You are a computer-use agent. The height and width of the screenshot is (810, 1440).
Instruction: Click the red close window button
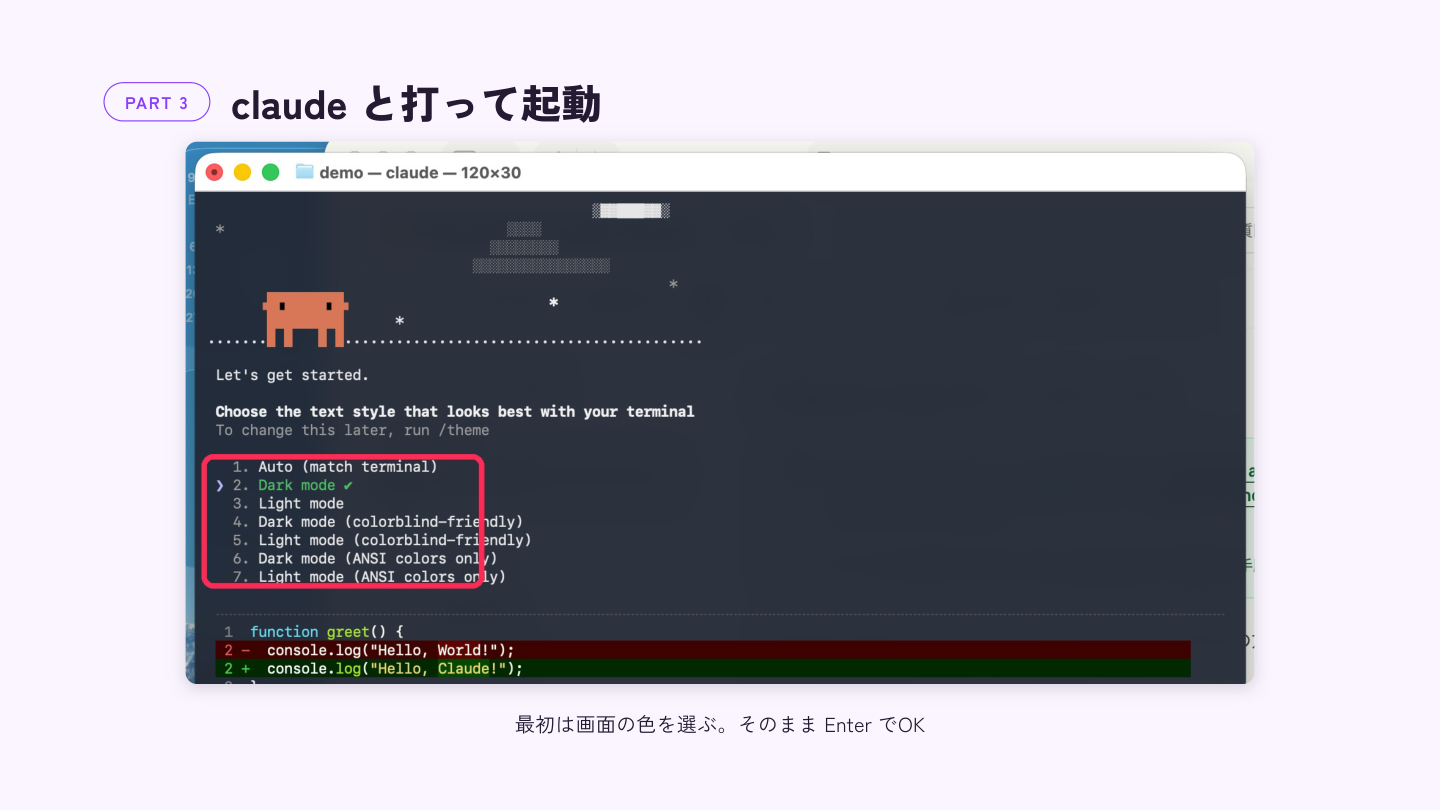[x=214, y=172]
